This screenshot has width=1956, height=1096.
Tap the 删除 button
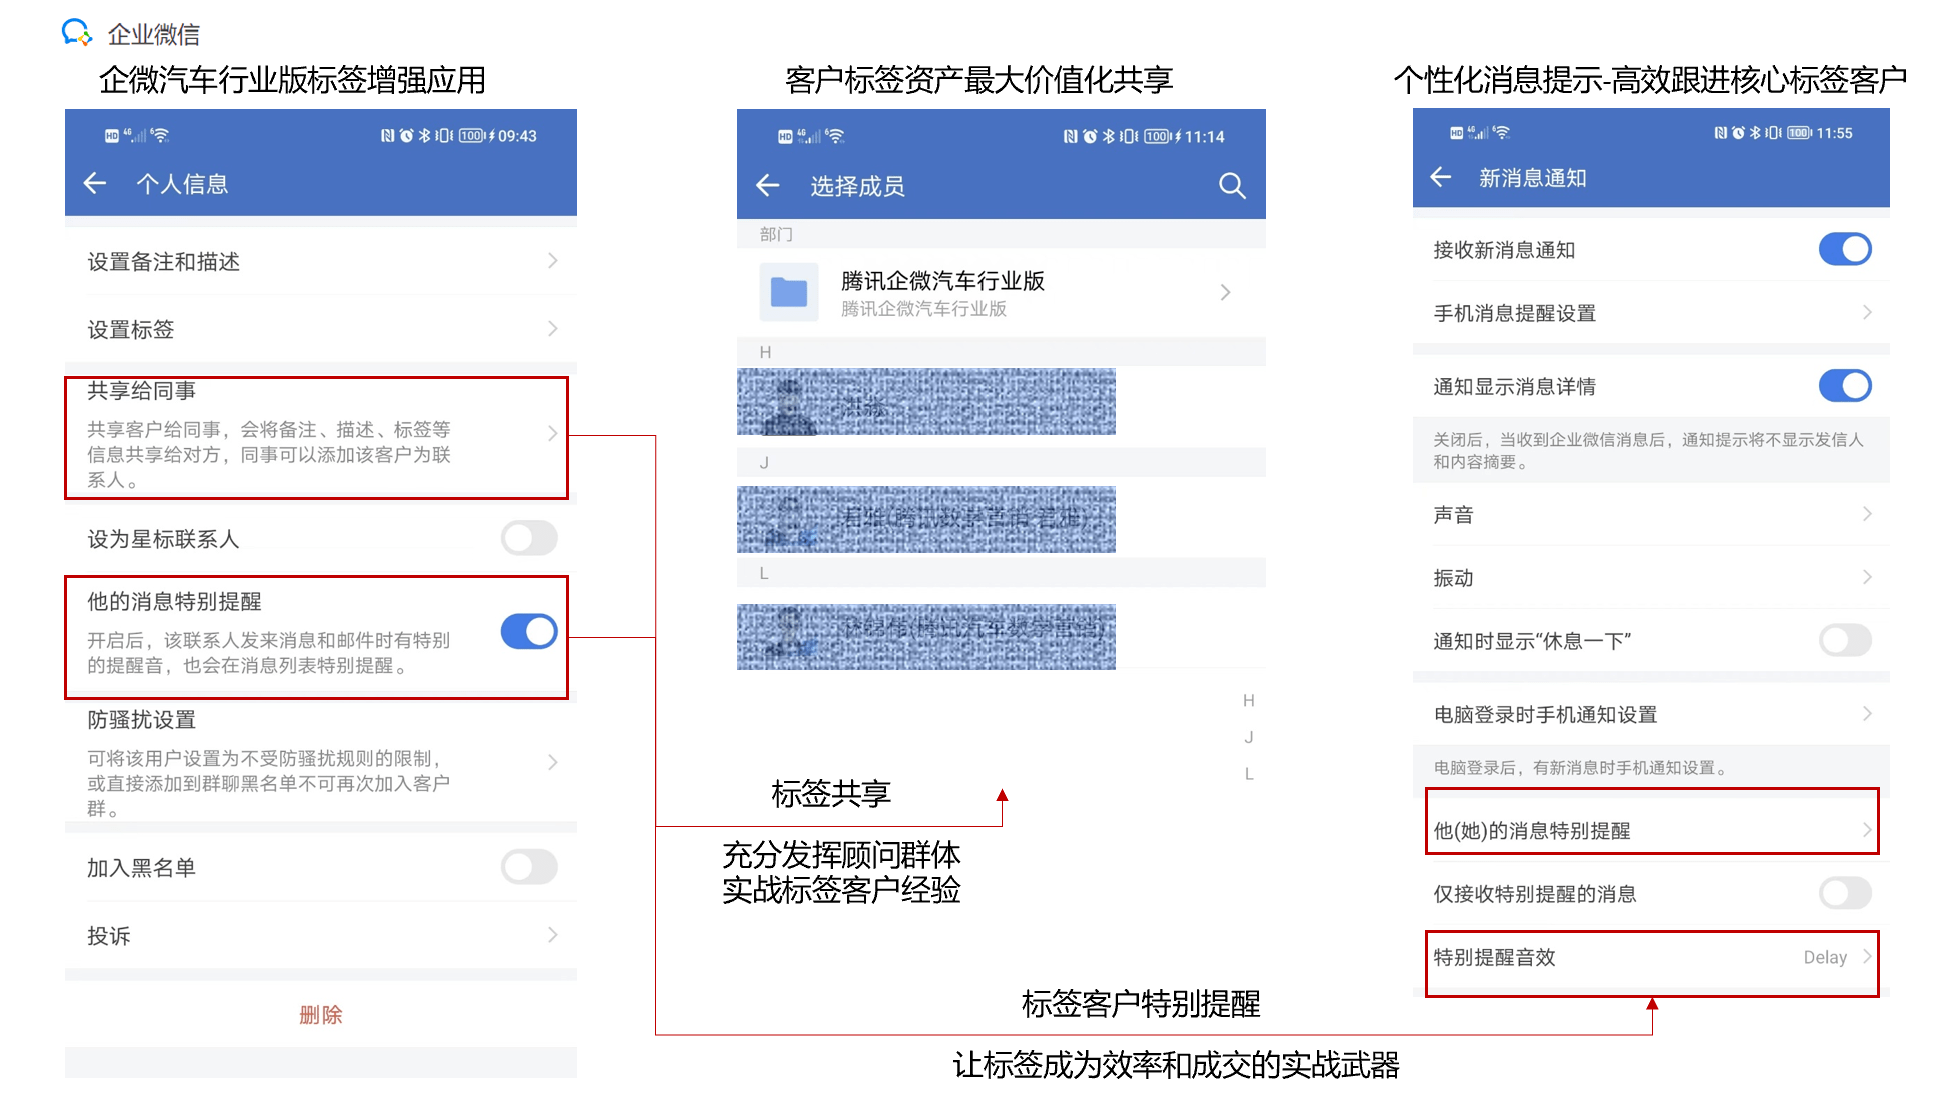point(321,1014)
